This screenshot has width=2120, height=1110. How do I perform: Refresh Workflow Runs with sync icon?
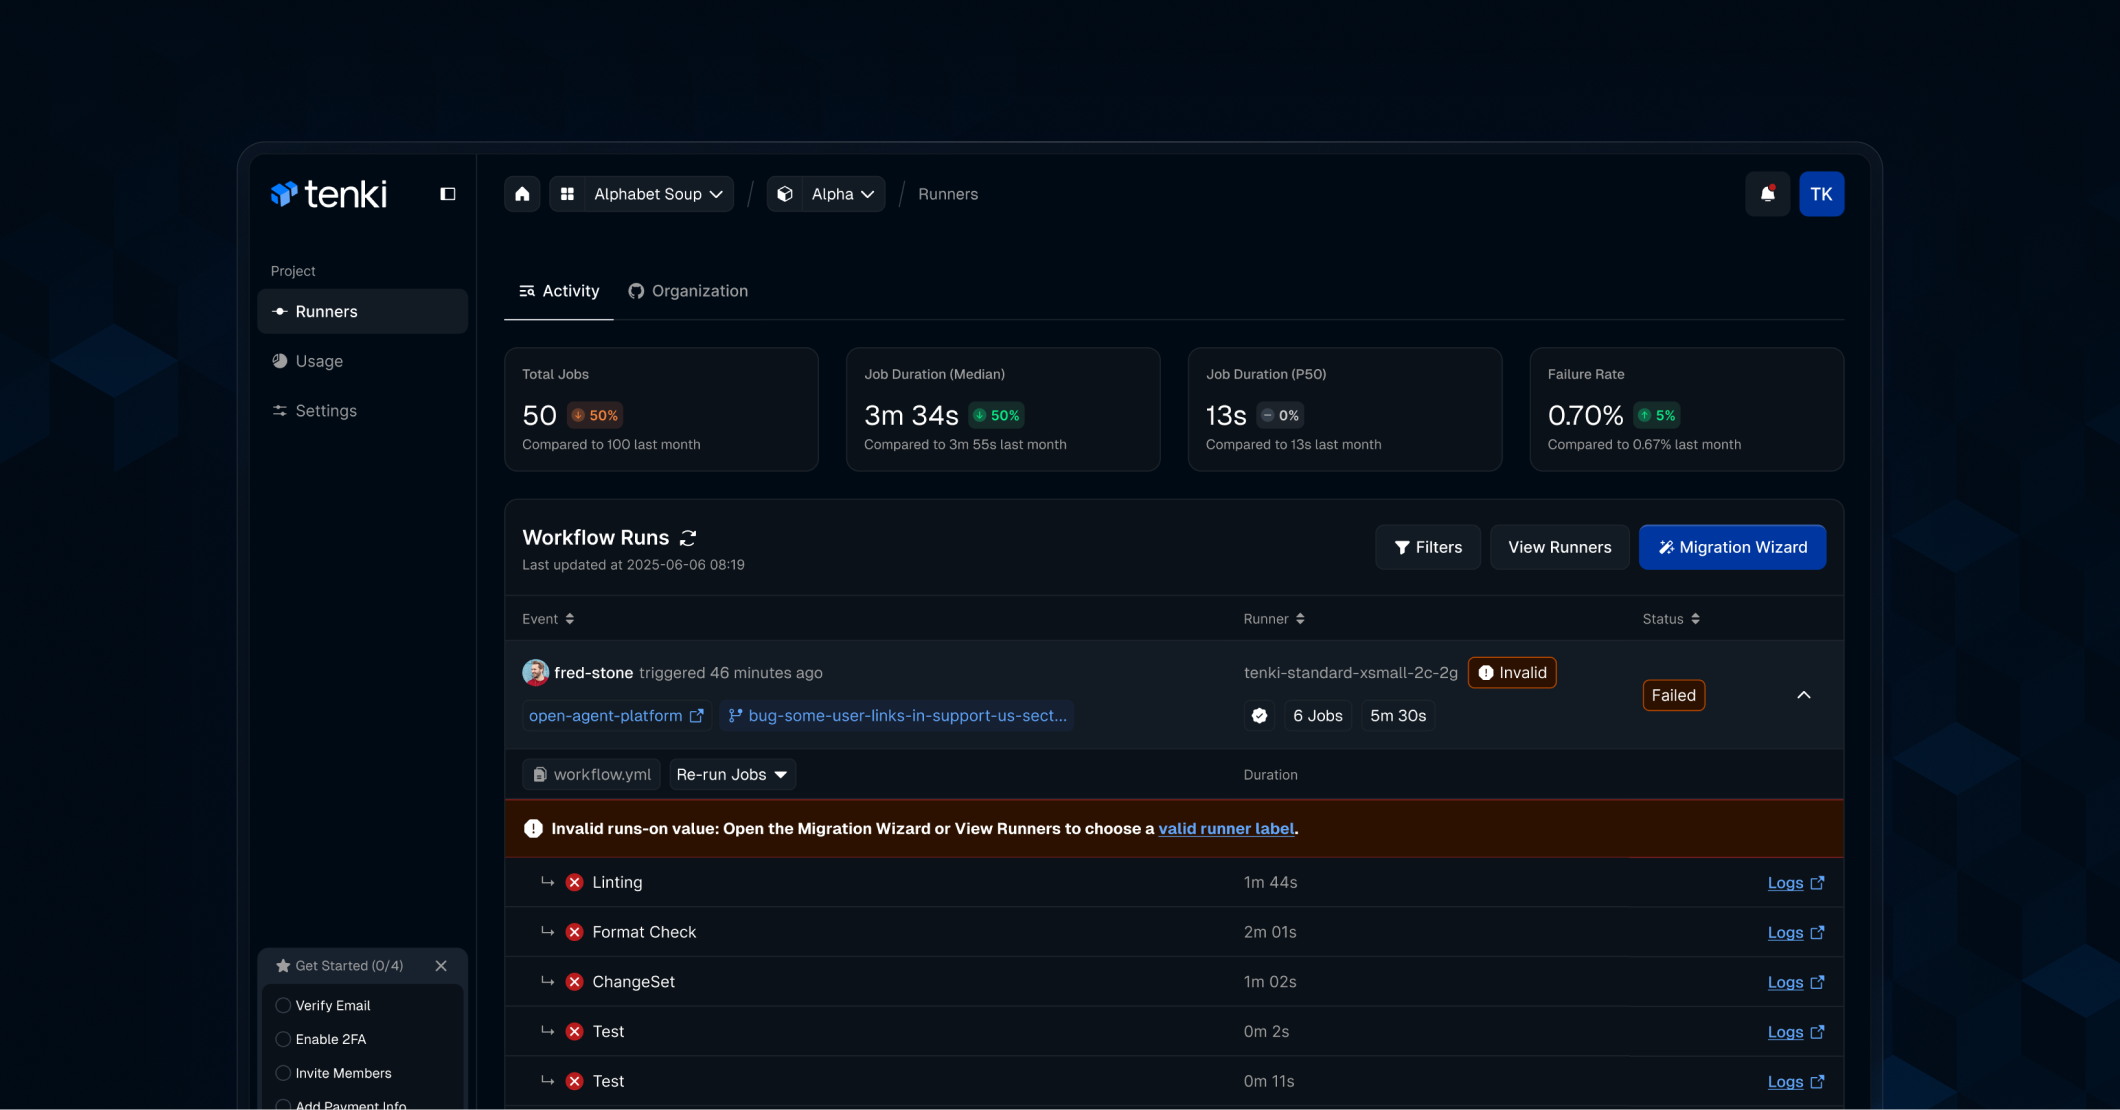688,538
